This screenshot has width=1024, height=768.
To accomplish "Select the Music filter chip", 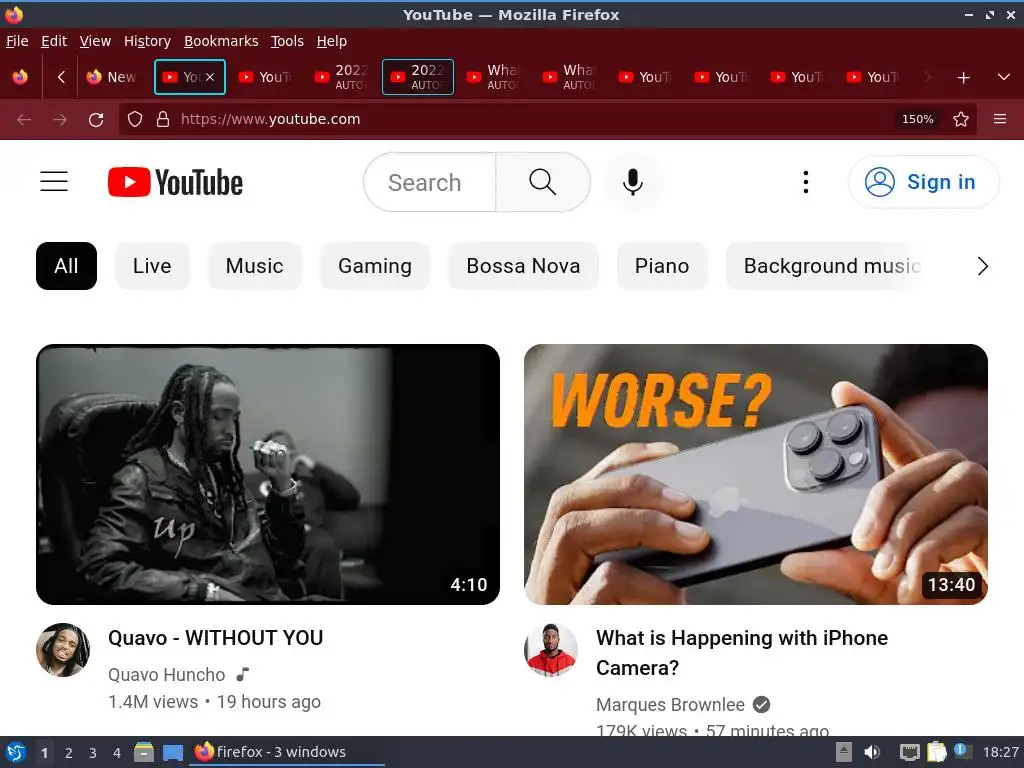I will [255, 266].
